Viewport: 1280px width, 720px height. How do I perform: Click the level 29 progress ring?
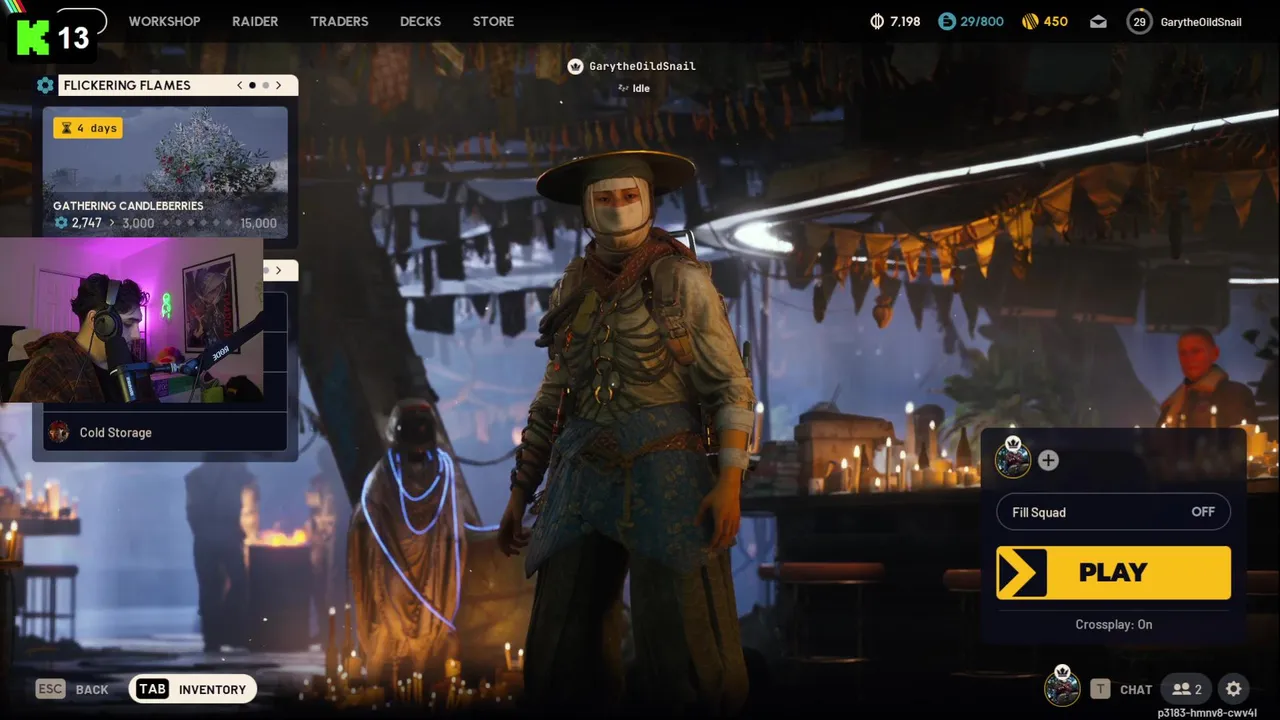(1139, 21)
